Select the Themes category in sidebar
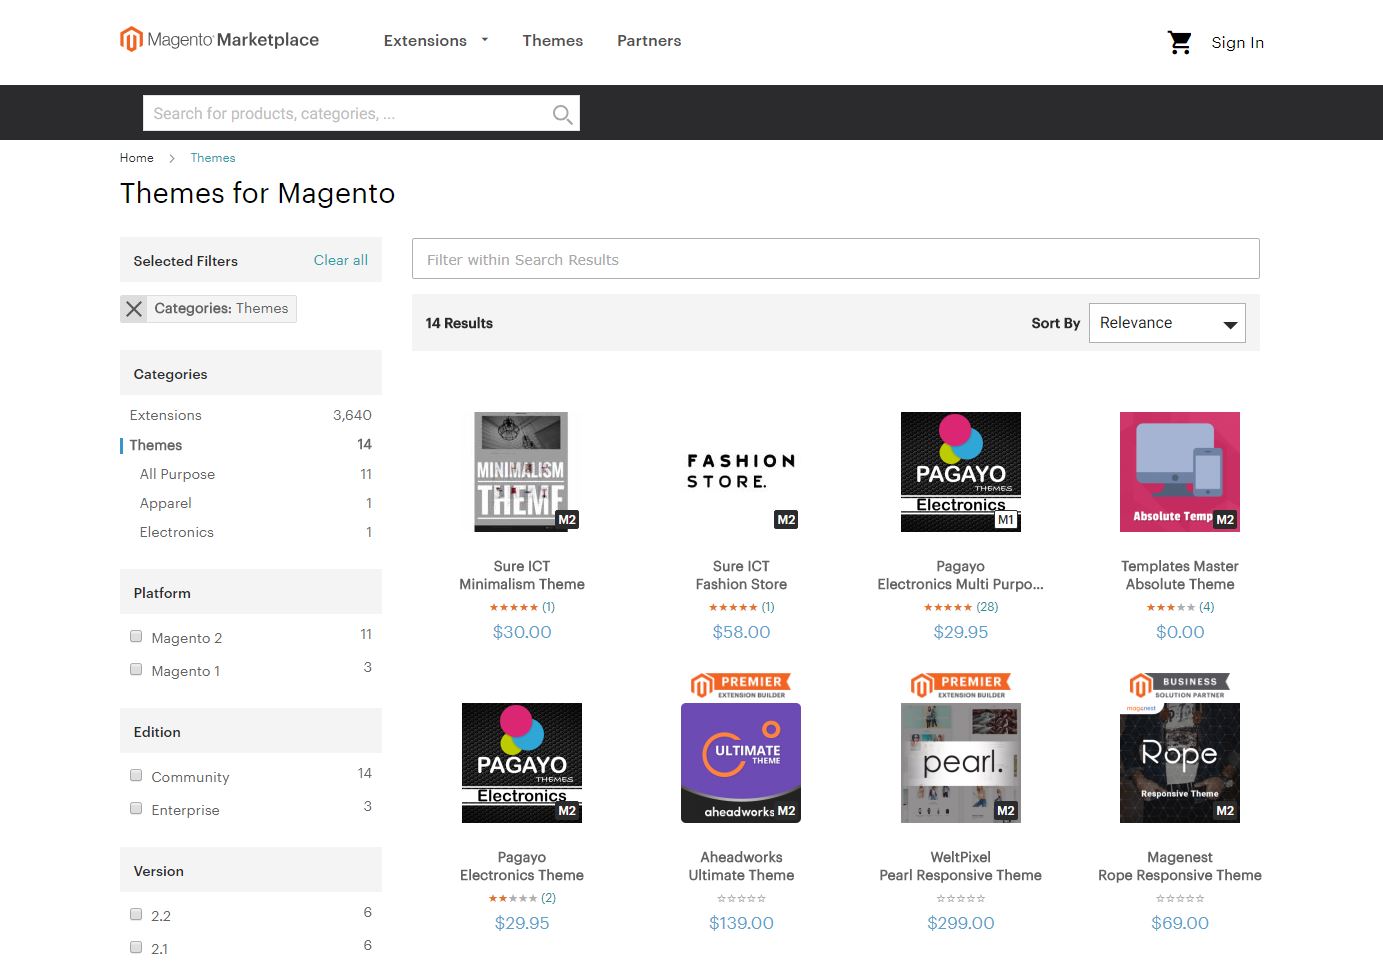The height and width of the screenshot is (963, 1383). (x=156, y=445)
